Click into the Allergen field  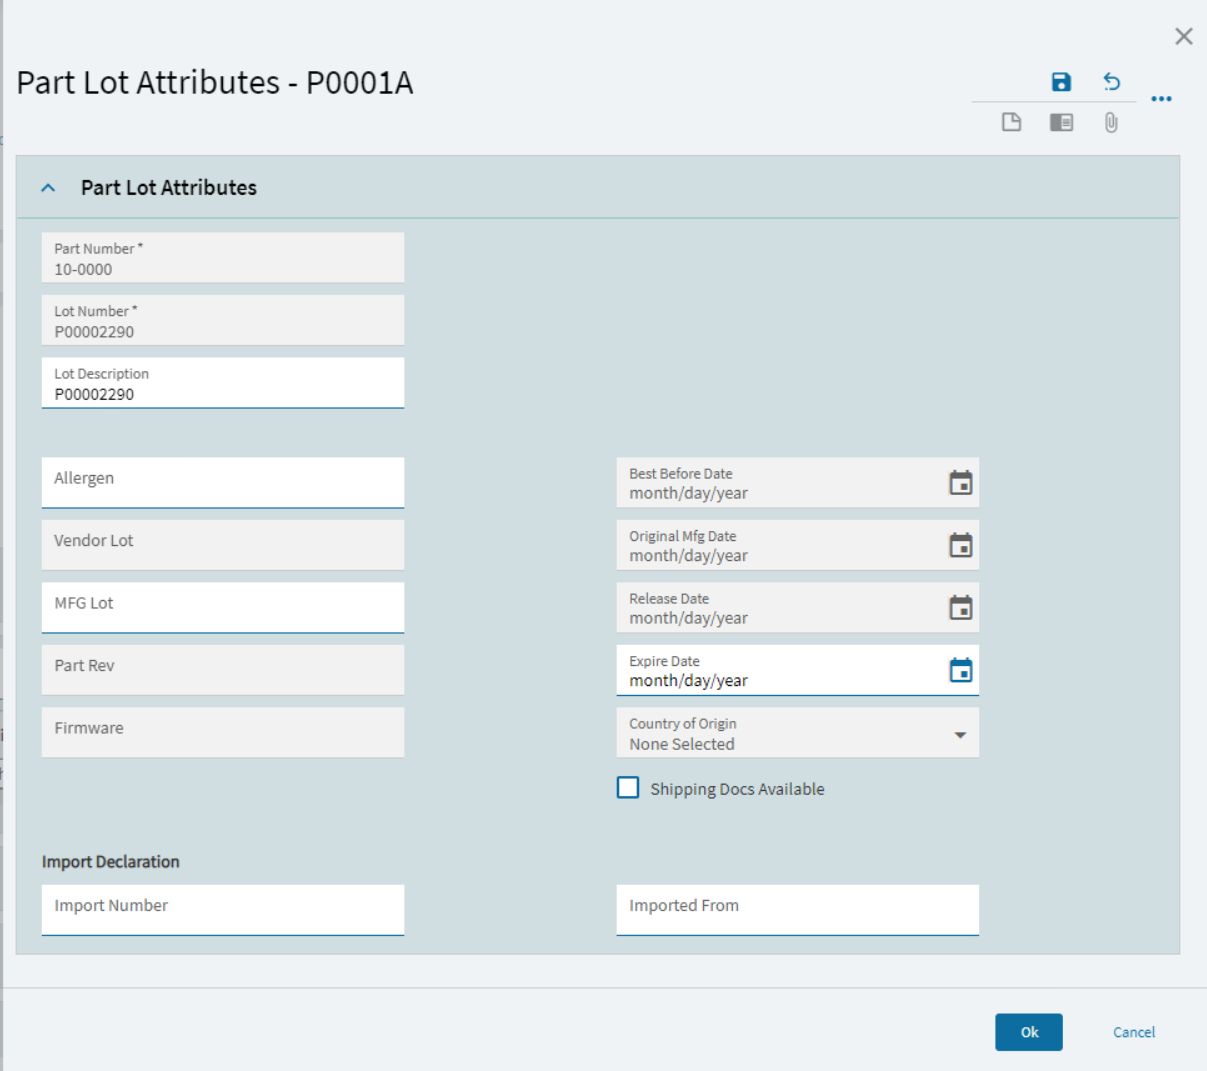point(222,482)
